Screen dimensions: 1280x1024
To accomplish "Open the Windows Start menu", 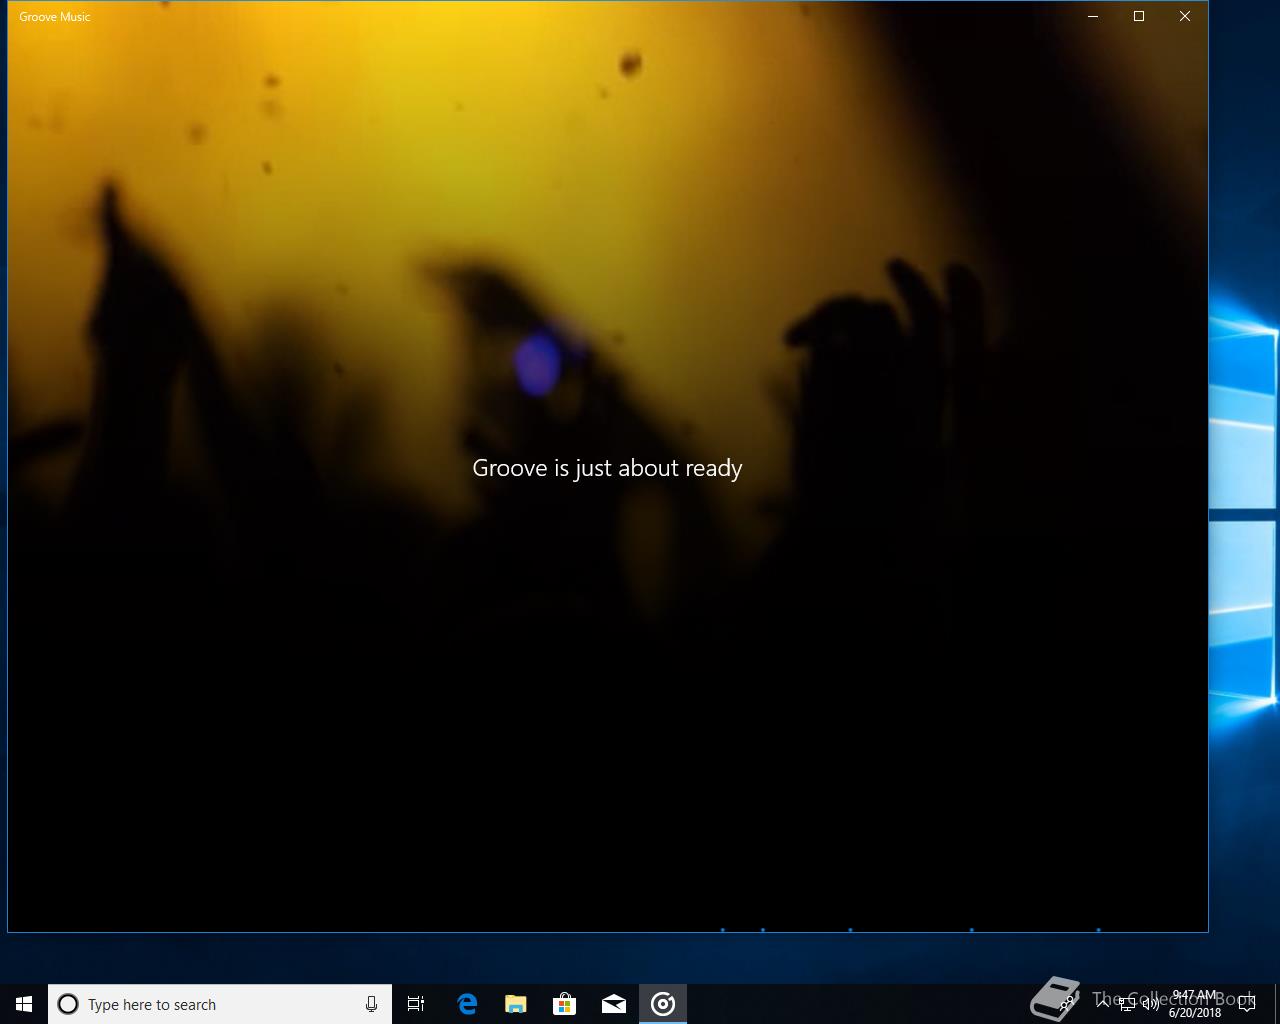I will click(x=24, y=1004).
